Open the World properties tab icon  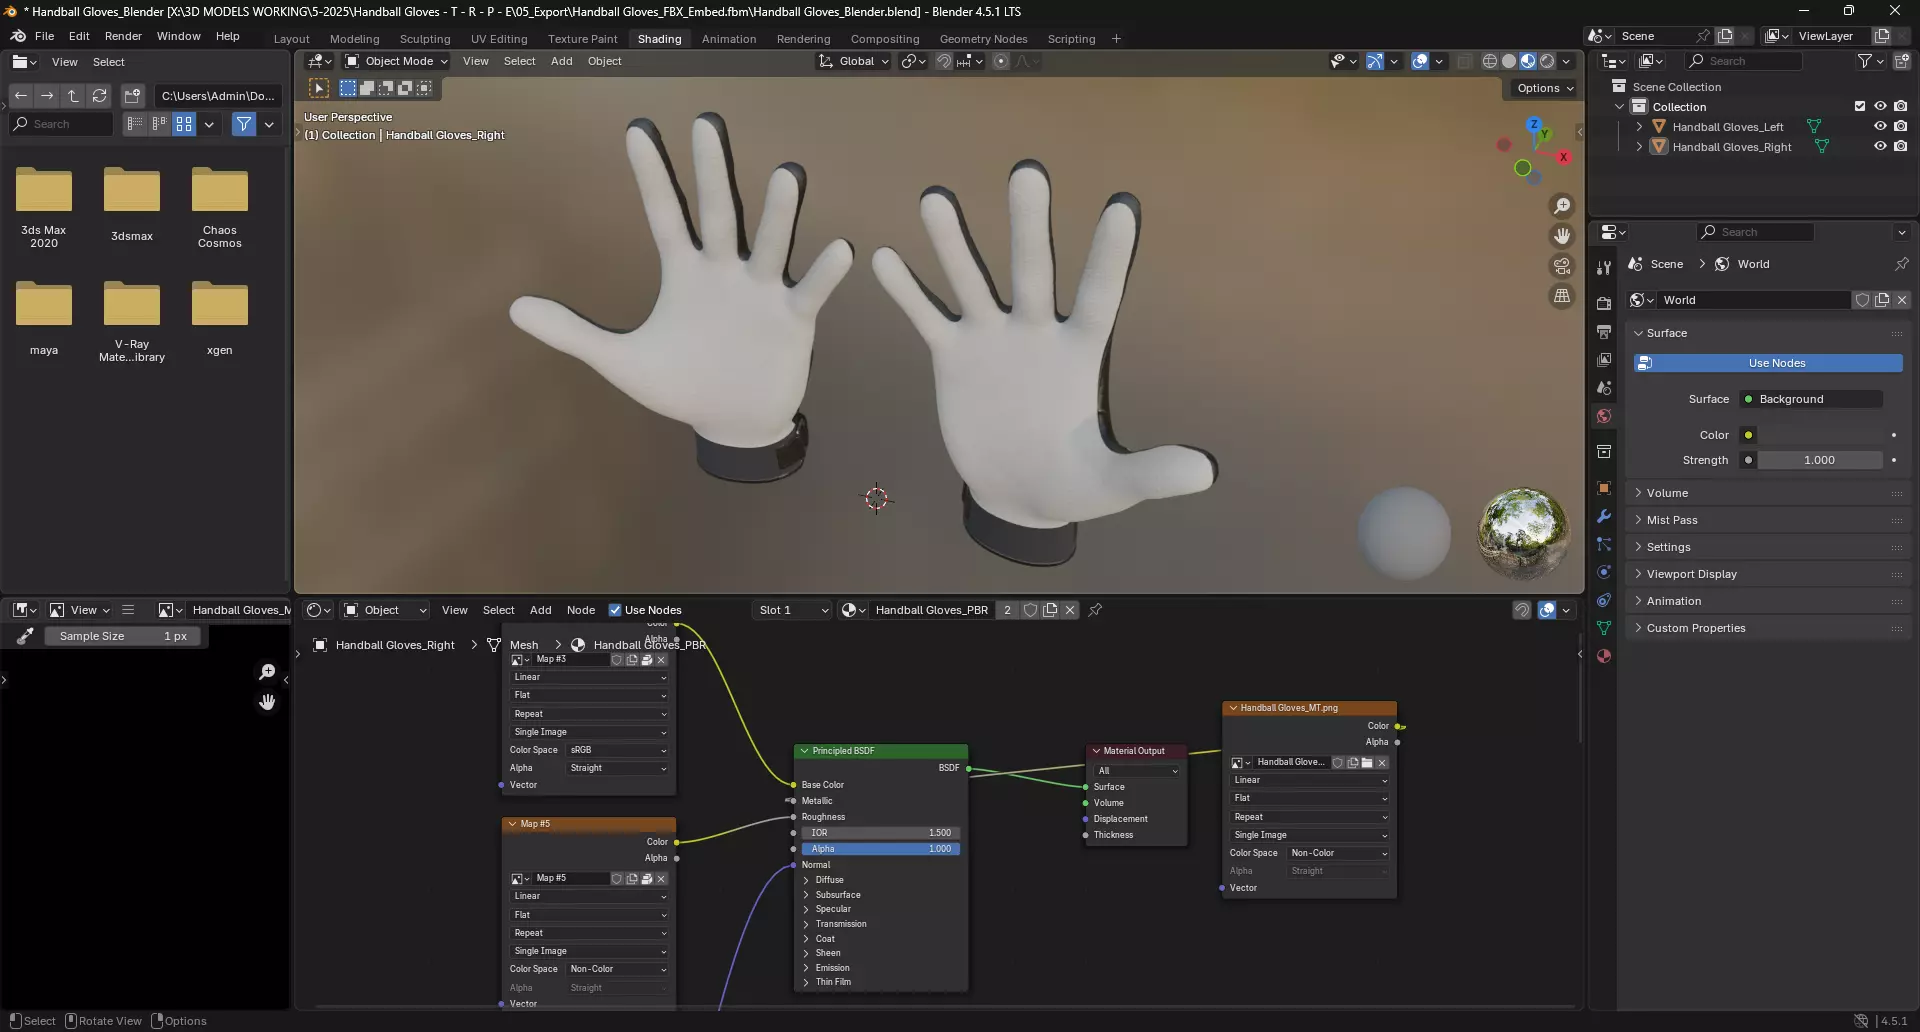(x=1604, y=416)
